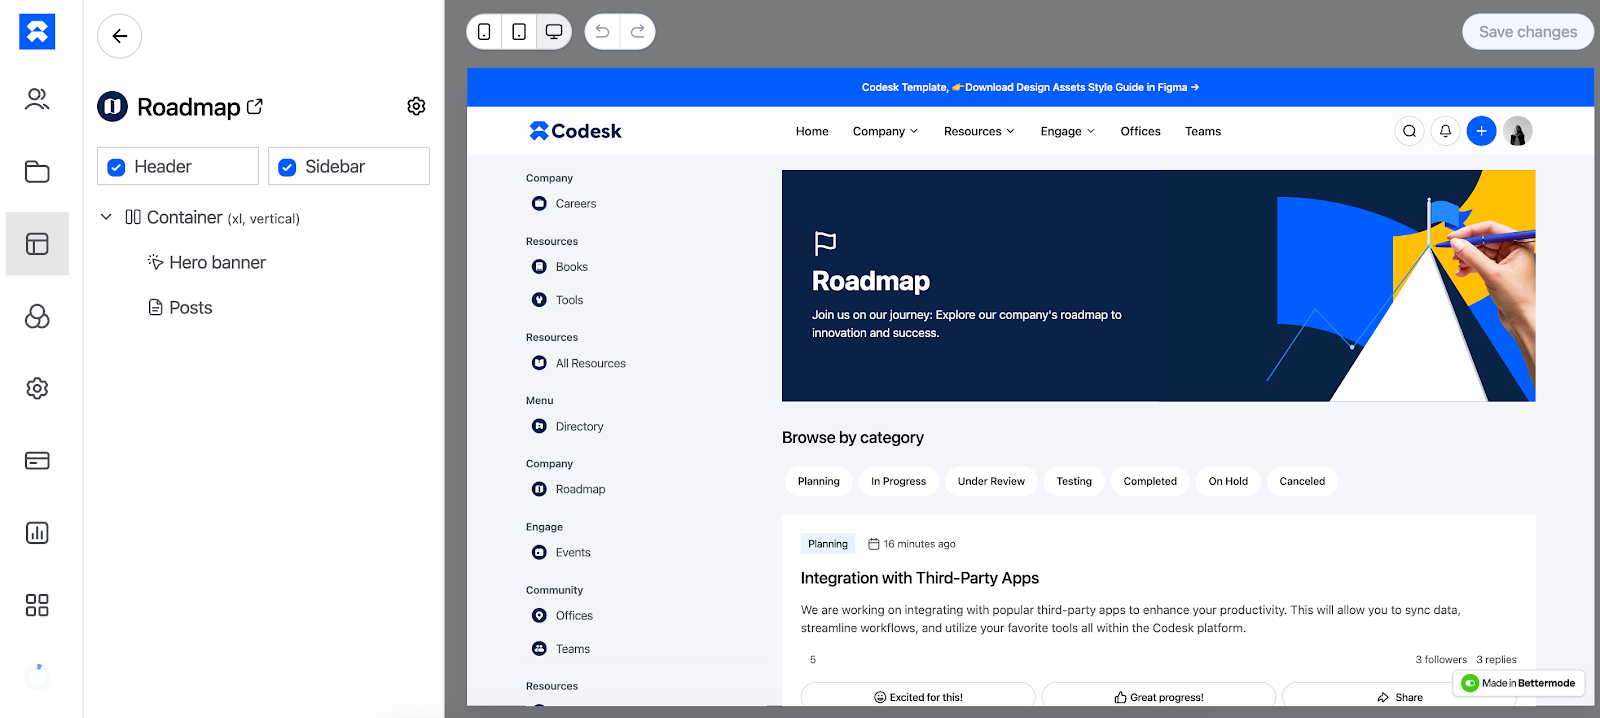This screenshot has width=1600, height=718.
Task: Click the Codesk logo
Action: (576, 131)
